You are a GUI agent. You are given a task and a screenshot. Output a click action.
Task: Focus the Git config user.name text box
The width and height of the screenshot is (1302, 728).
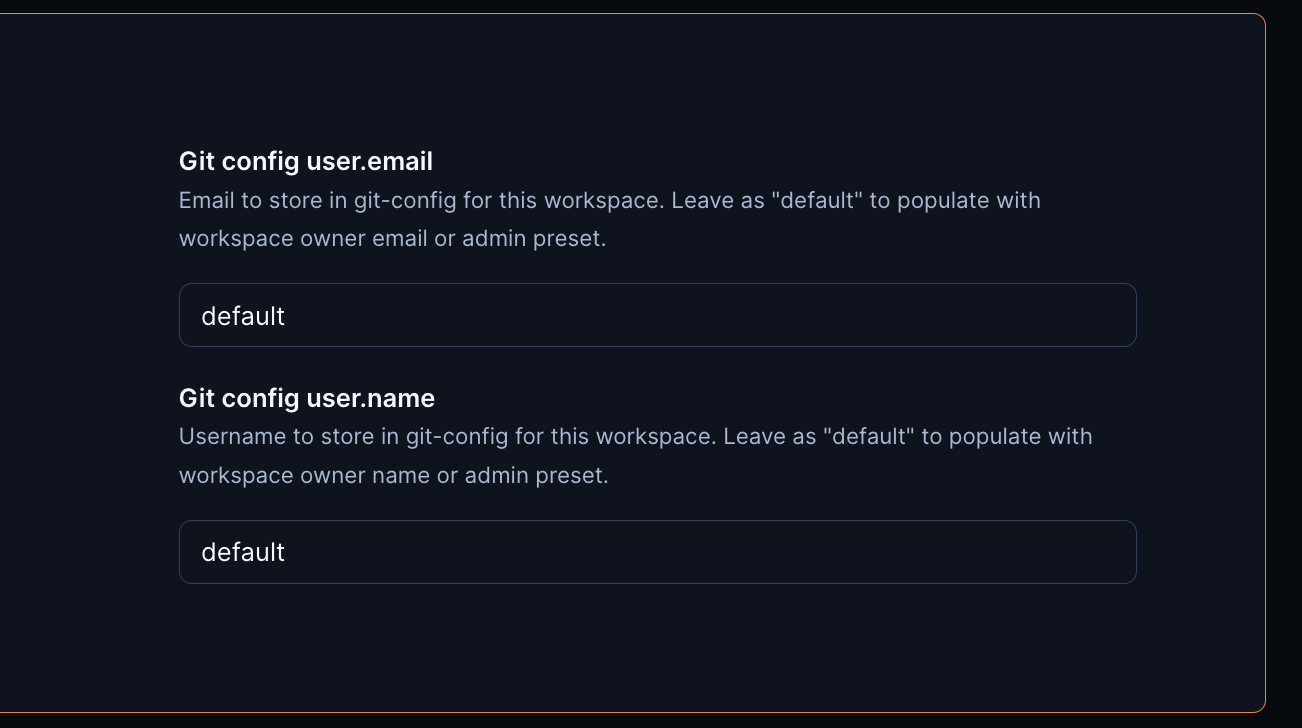coord(657,552)
